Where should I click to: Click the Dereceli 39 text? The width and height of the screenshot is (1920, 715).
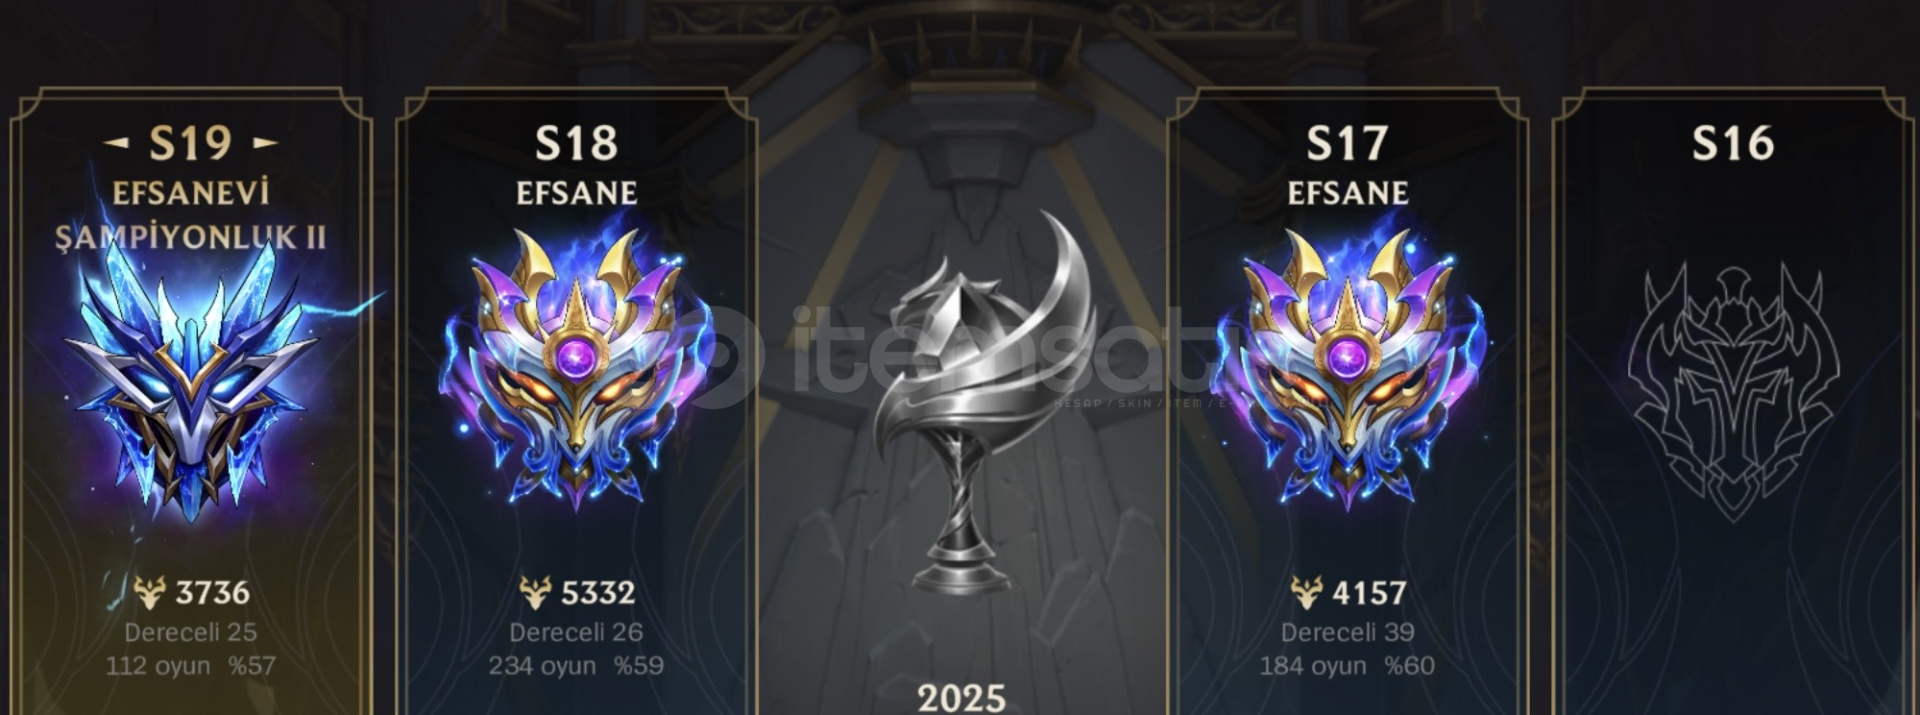[x=1348, y=632]
